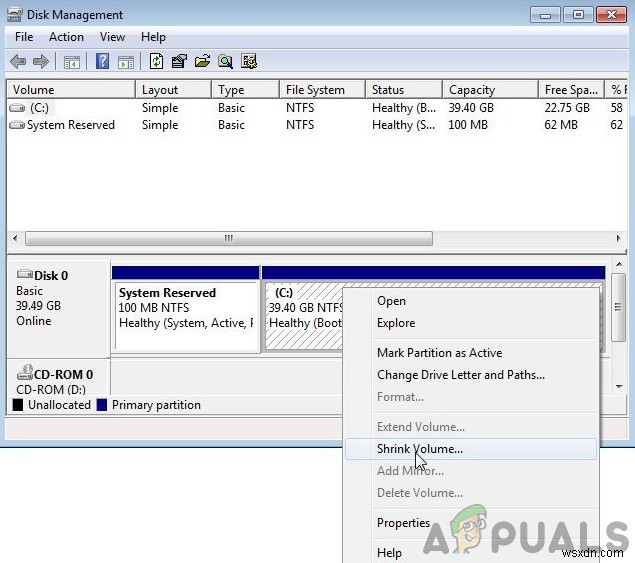Click the Properties toolbar icon

tap(179, 62)
